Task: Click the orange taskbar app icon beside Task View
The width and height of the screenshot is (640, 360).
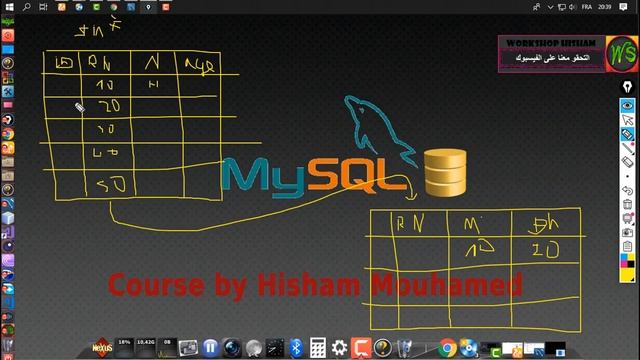Action: click(x=62, y=7)
